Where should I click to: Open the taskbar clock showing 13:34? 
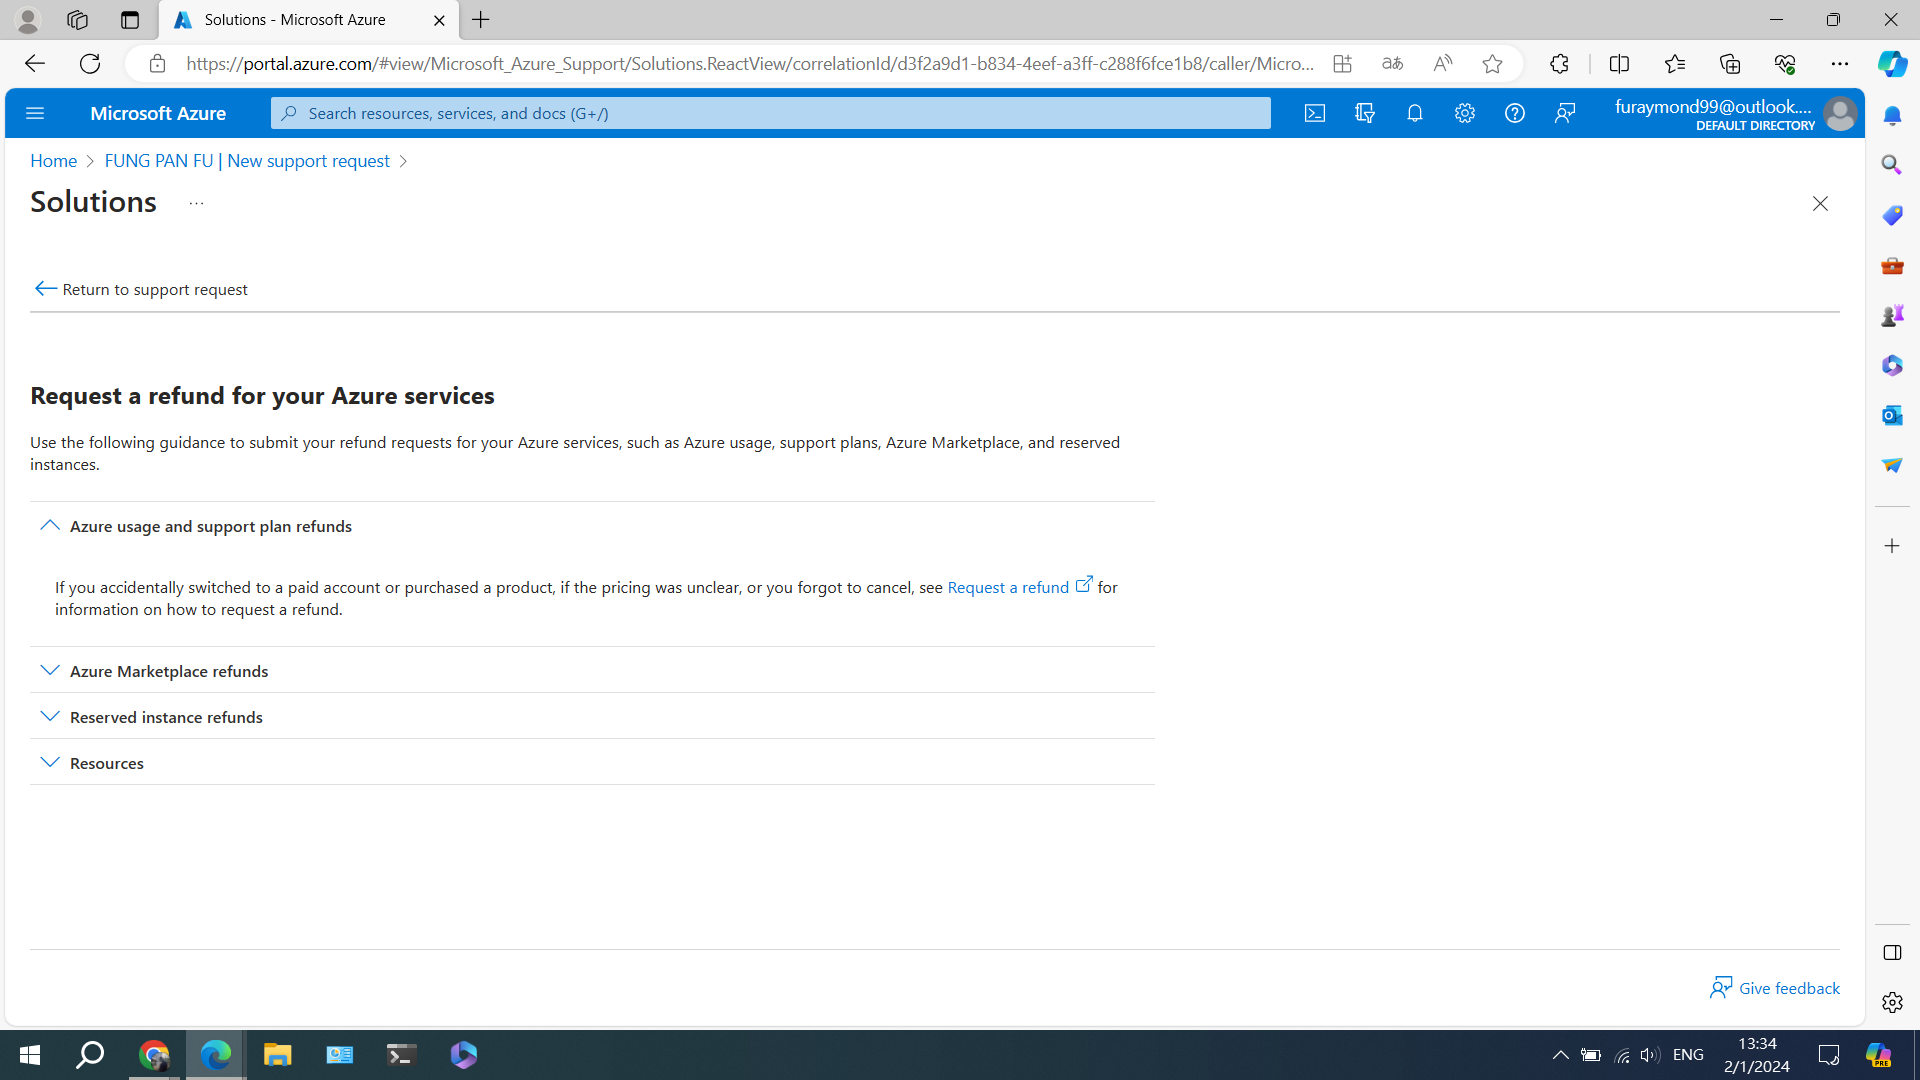[x=1757, y=1055]
